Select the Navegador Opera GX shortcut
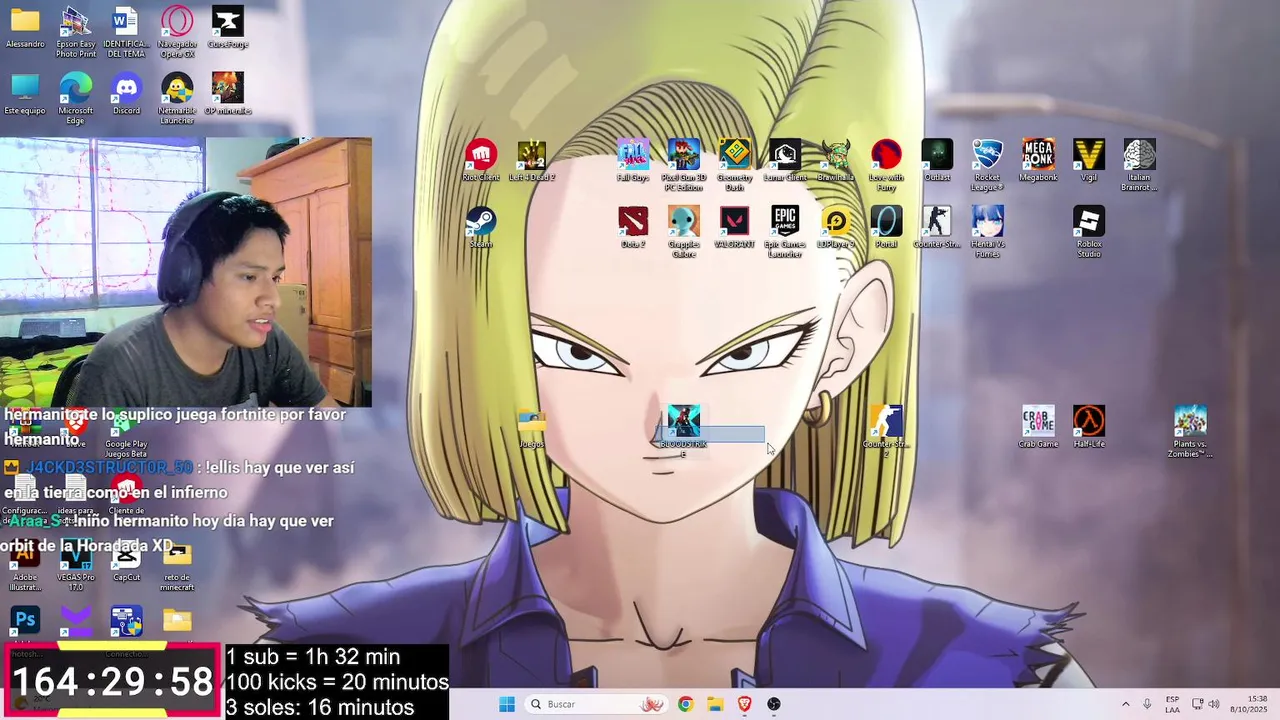Image resolution: width=1280 pixels, height=720 pixels. pyautogui.click(x=177, y=32)
